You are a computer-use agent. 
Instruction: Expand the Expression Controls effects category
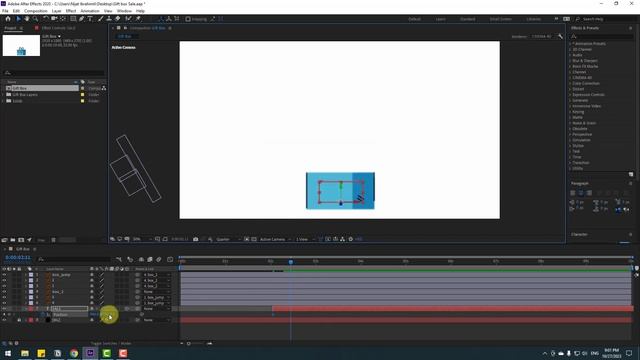(x=570, y=95)
